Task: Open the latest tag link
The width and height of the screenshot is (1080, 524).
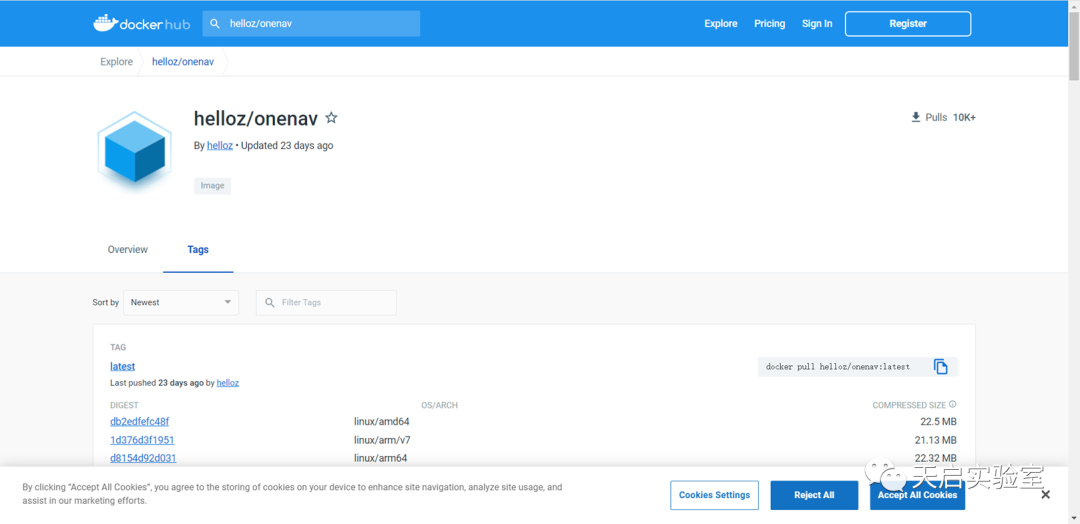Action: click(x=123, y=366)
